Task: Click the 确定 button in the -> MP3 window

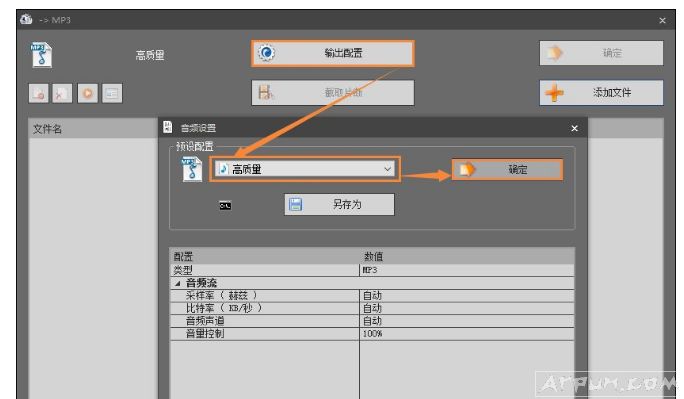Action: point(601,53)
